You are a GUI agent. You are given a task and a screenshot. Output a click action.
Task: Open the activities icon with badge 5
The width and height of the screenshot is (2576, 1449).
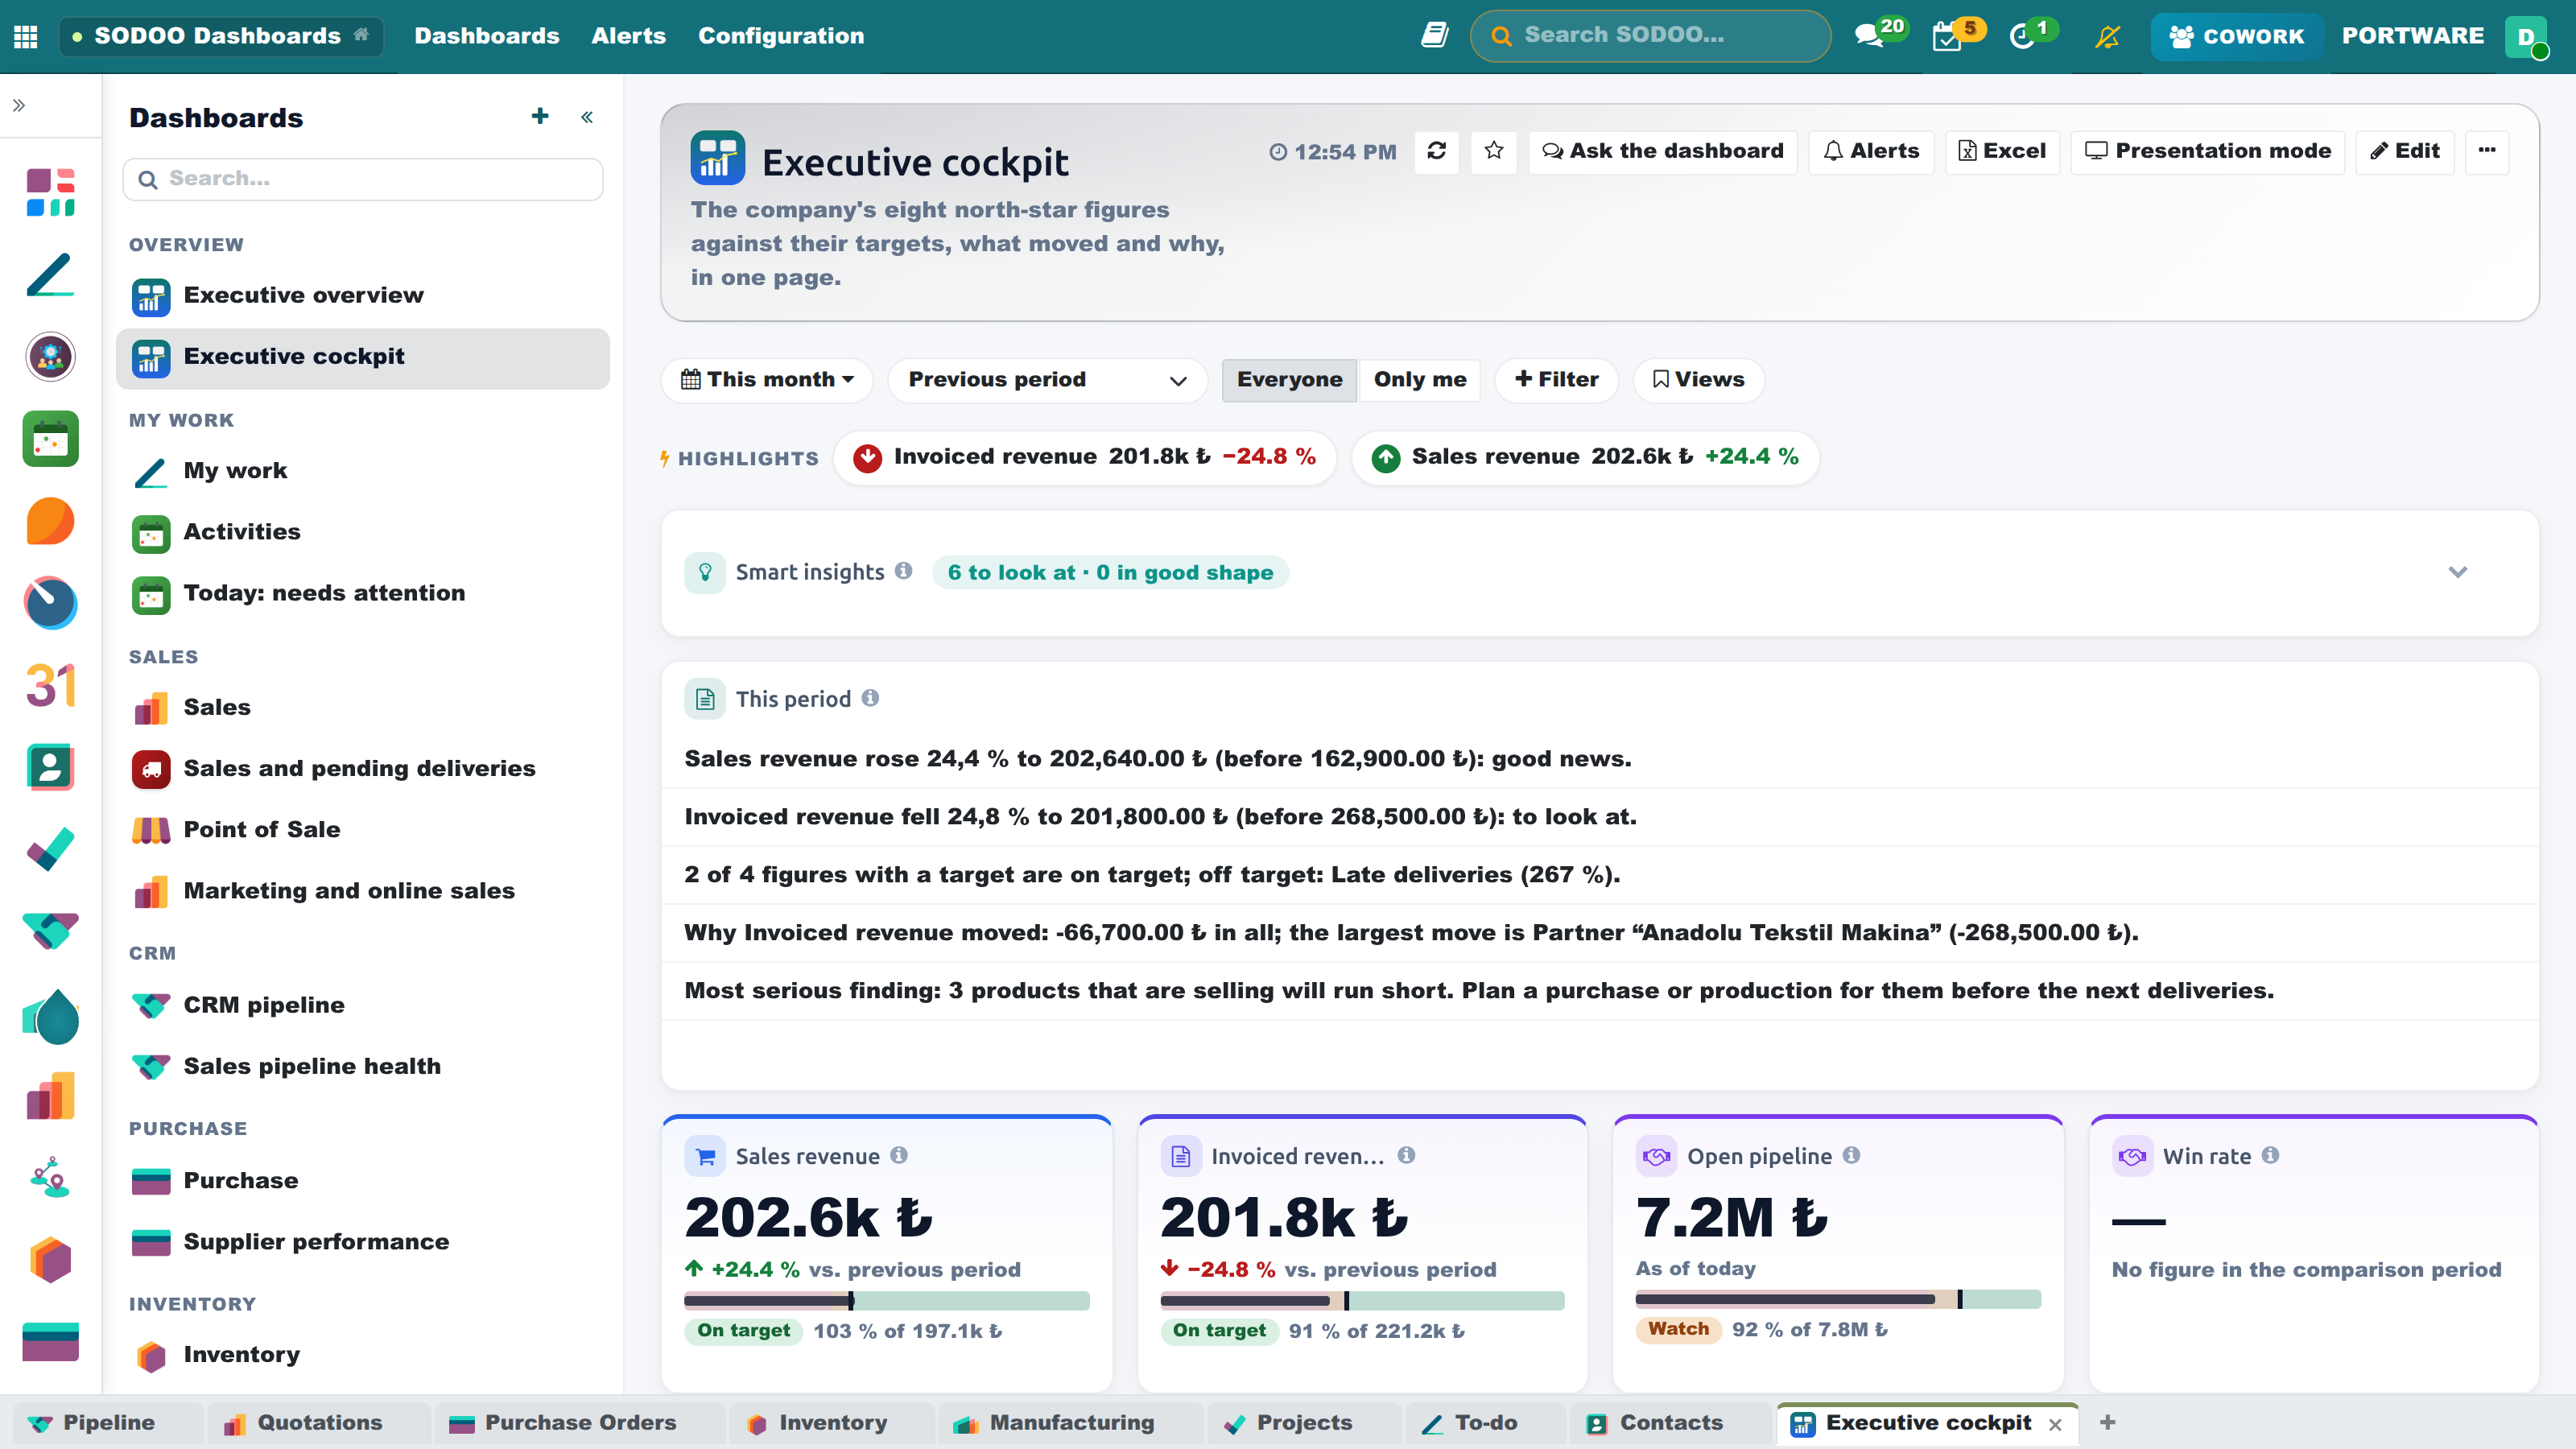[1947, 36]
